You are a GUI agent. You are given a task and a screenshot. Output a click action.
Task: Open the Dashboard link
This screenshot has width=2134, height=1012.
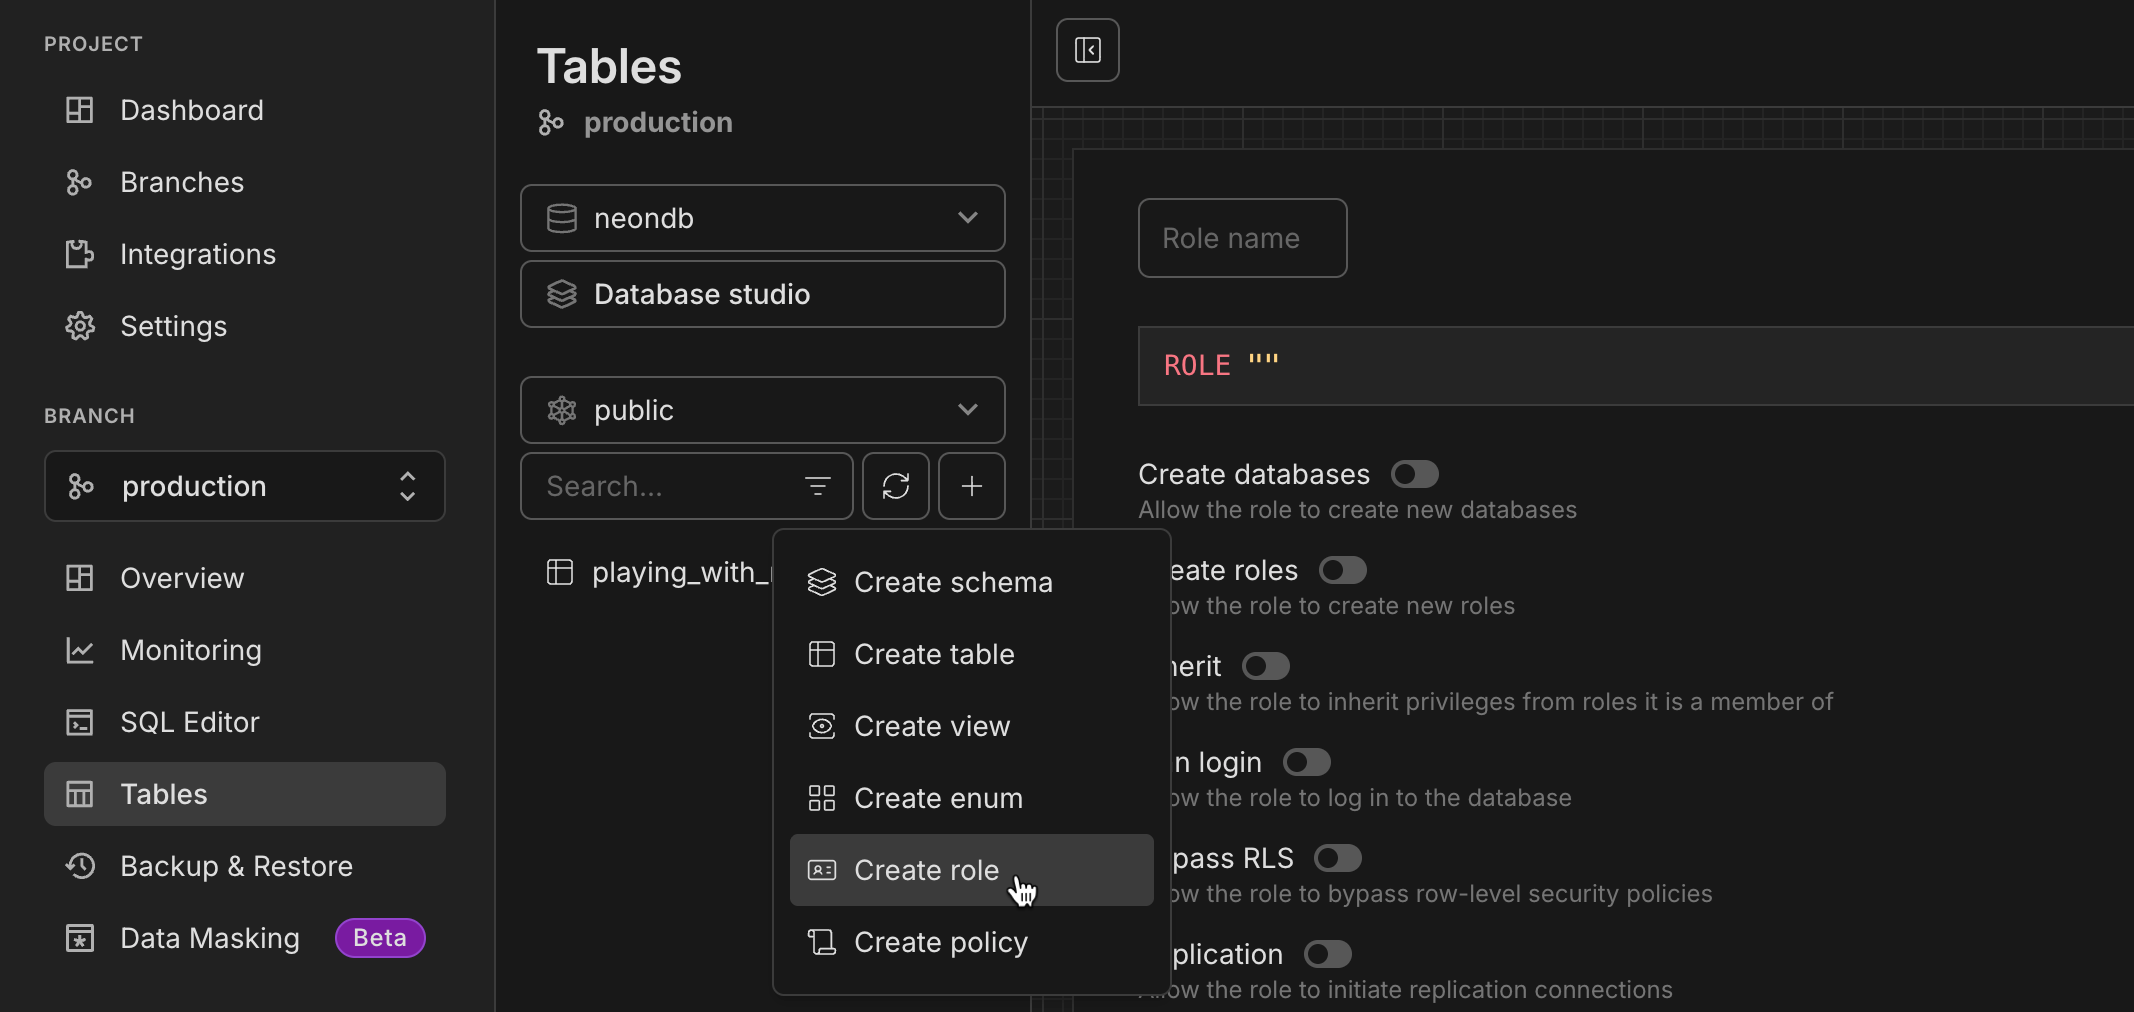tap(191, 110)
